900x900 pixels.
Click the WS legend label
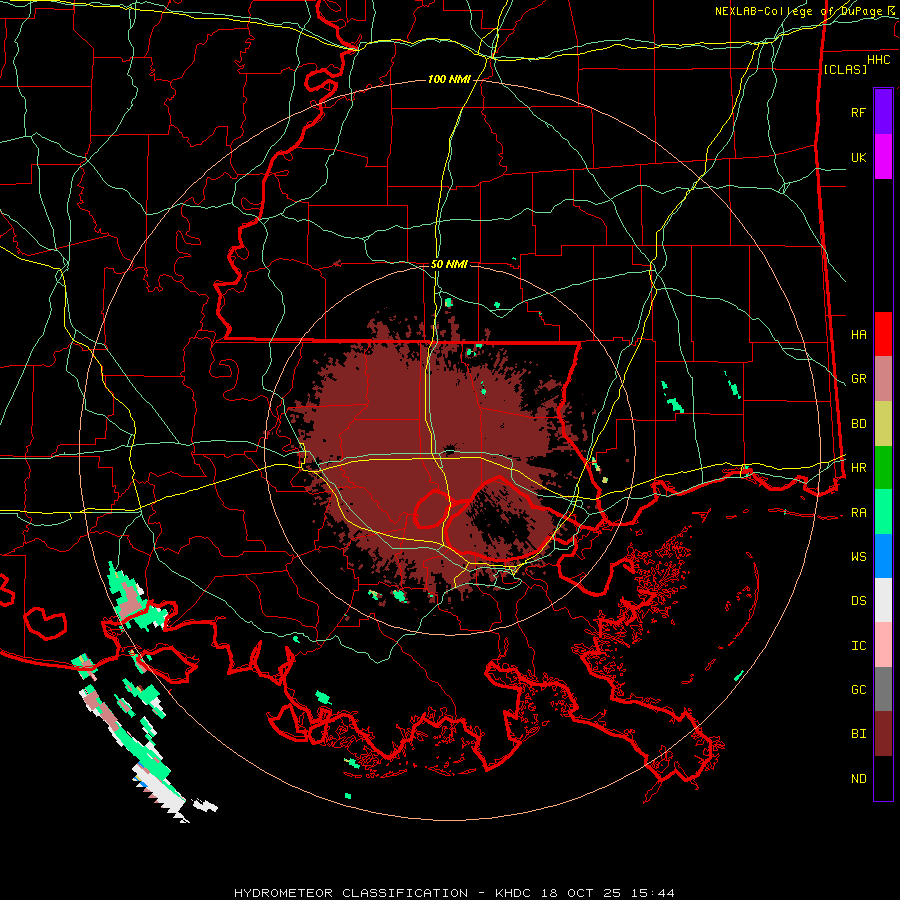point(858,556)
